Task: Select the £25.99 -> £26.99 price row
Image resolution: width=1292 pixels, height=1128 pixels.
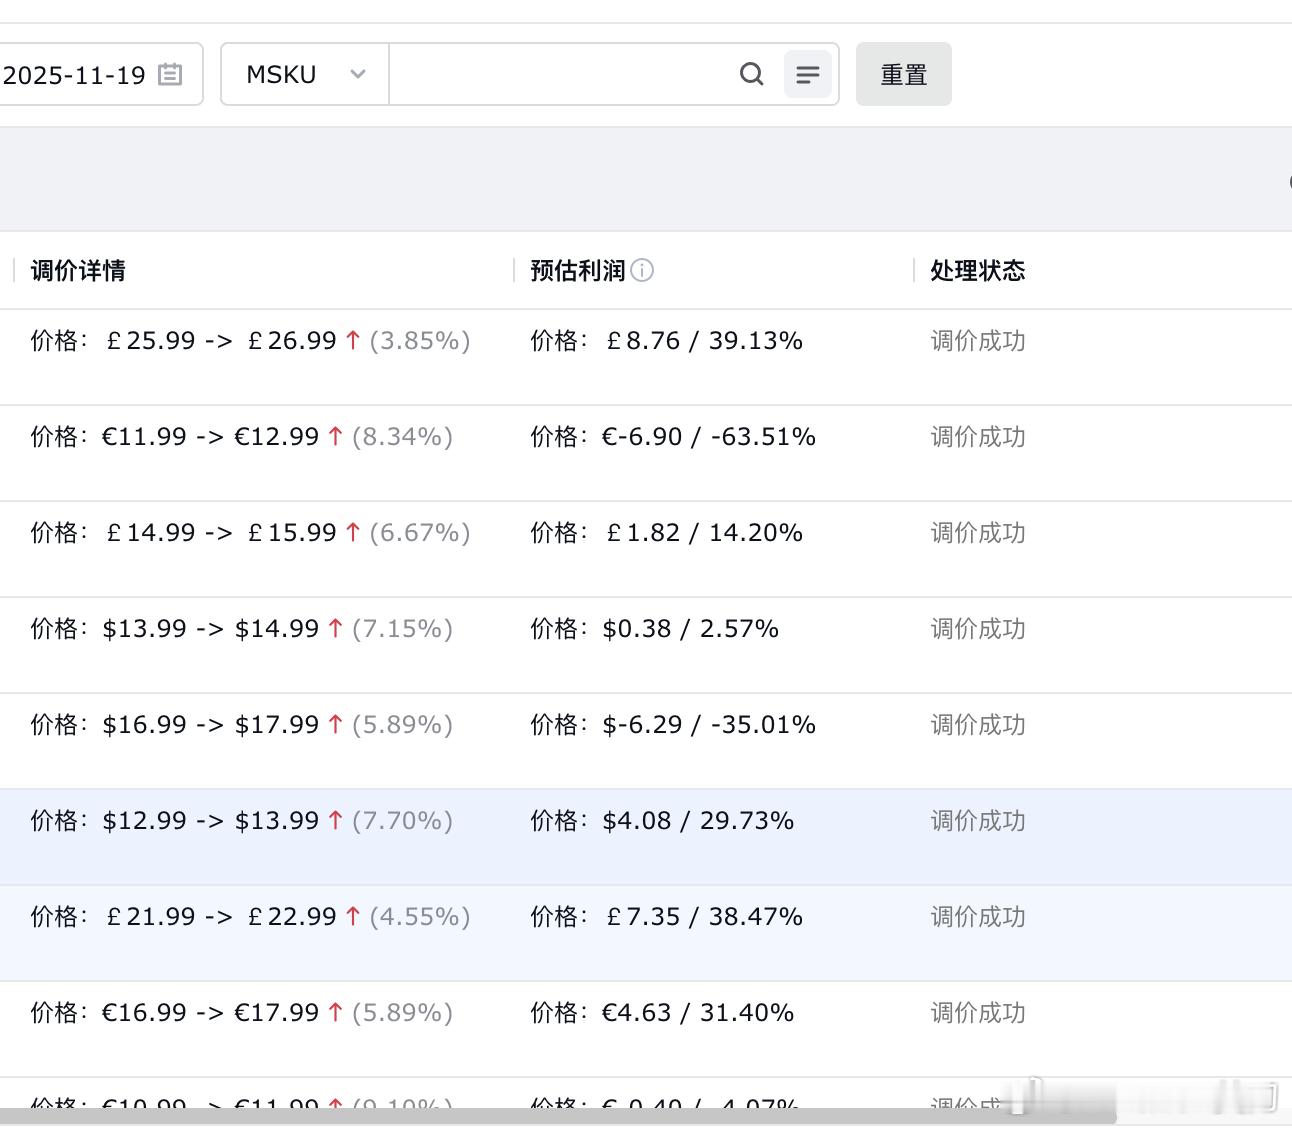Action: 646,357
